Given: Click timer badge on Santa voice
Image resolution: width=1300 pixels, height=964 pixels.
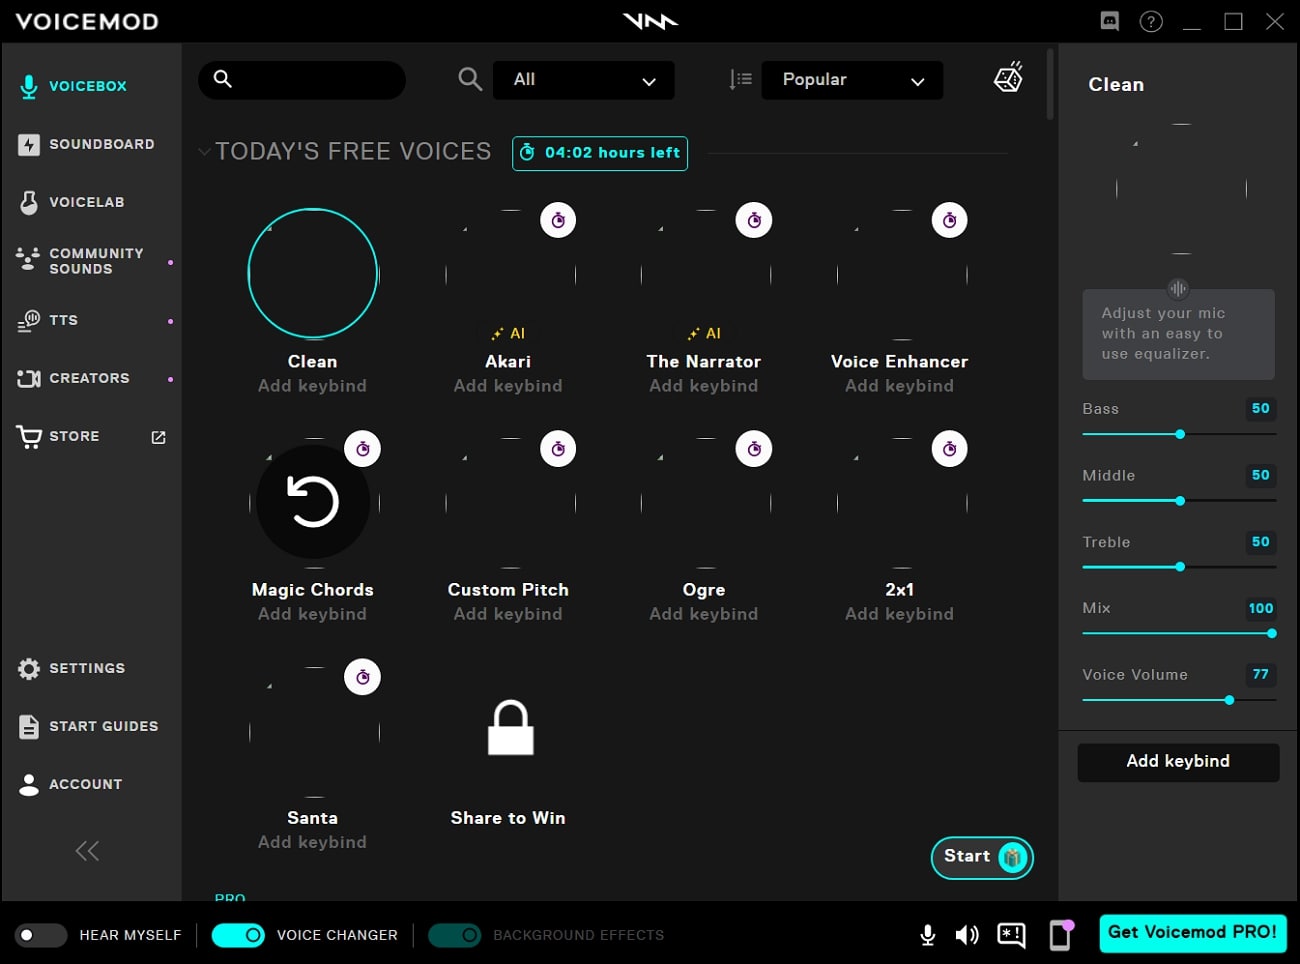Looking at the screenshot, I should pos(363,677).
